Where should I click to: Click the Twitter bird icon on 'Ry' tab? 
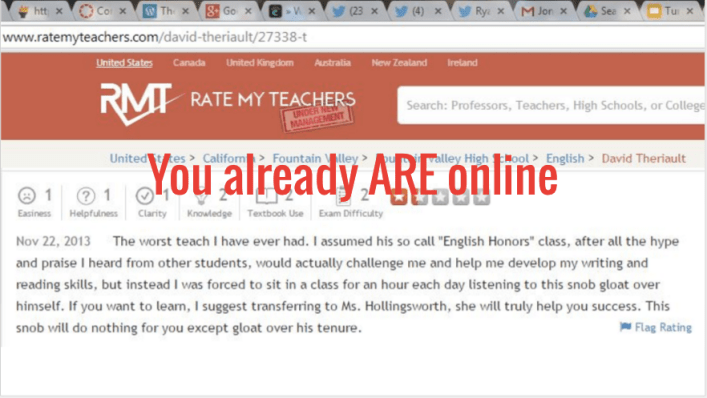pos(465,11)
